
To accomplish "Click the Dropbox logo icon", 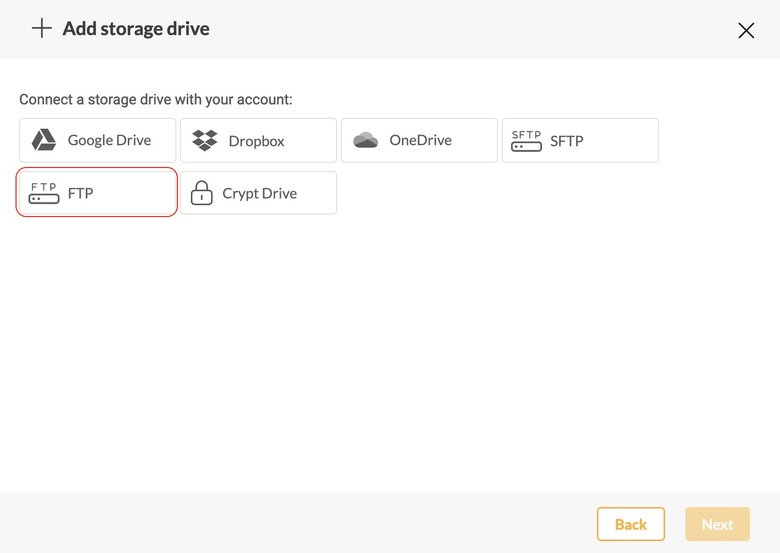I will click(x=205, y=140).
